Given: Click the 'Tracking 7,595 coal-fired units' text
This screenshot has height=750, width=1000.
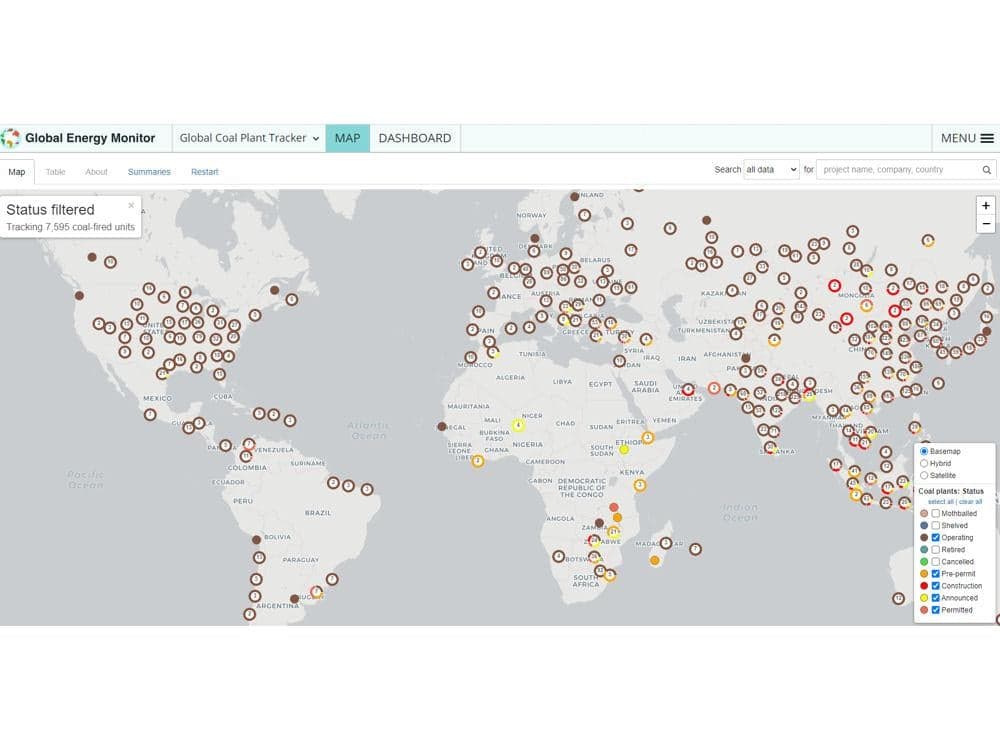Looking at the screenshot, I should [71, 227].
